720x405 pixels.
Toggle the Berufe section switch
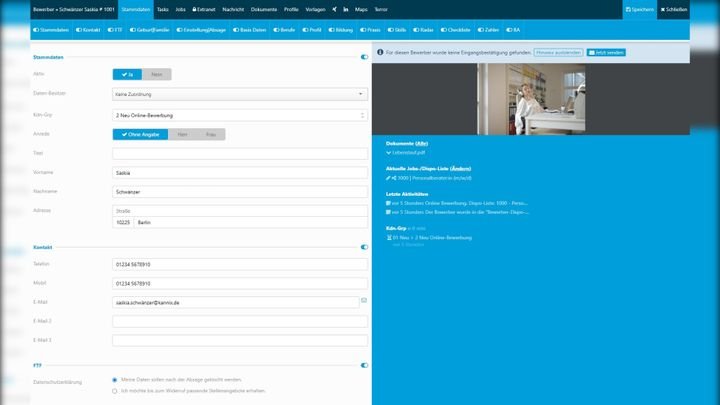point(276,30)
